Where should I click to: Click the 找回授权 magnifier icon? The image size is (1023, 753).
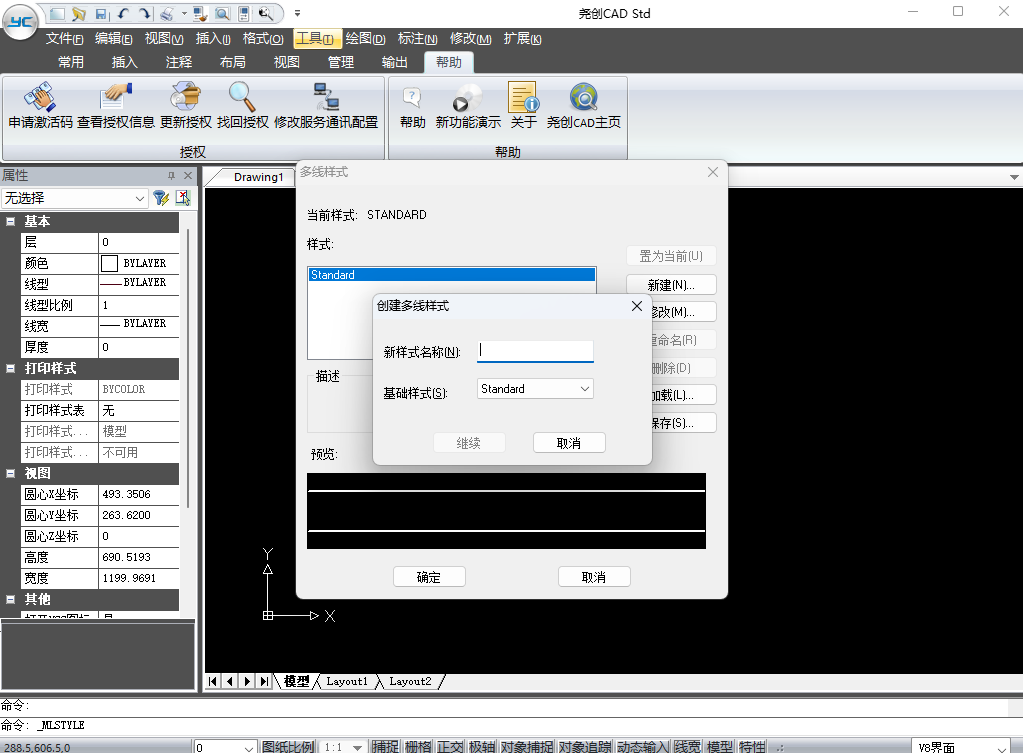(x=243, y=98)
